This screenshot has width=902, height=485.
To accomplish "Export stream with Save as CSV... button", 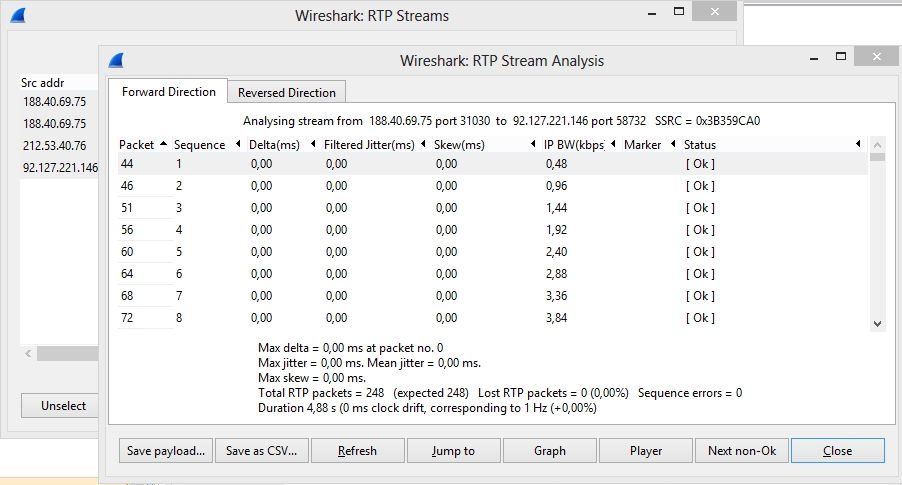I will pyautogui.click(x=262, y=451).
